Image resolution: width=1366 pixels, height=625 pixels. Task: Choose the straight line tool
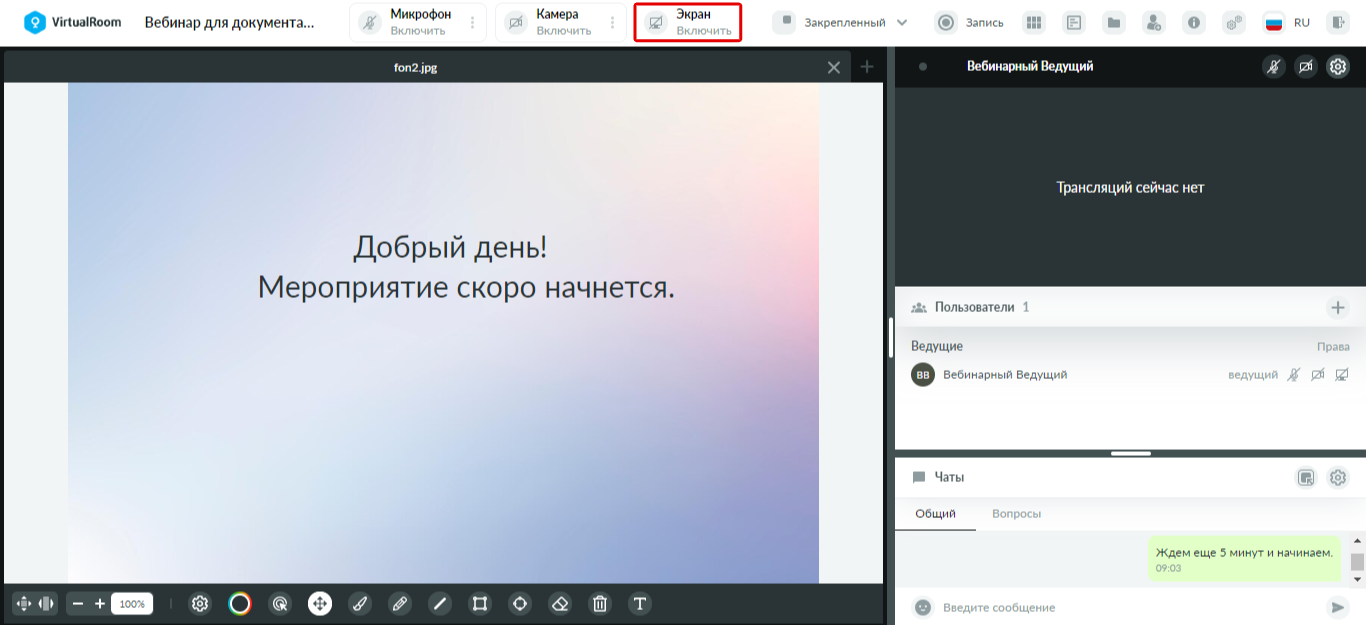(440, 603)
